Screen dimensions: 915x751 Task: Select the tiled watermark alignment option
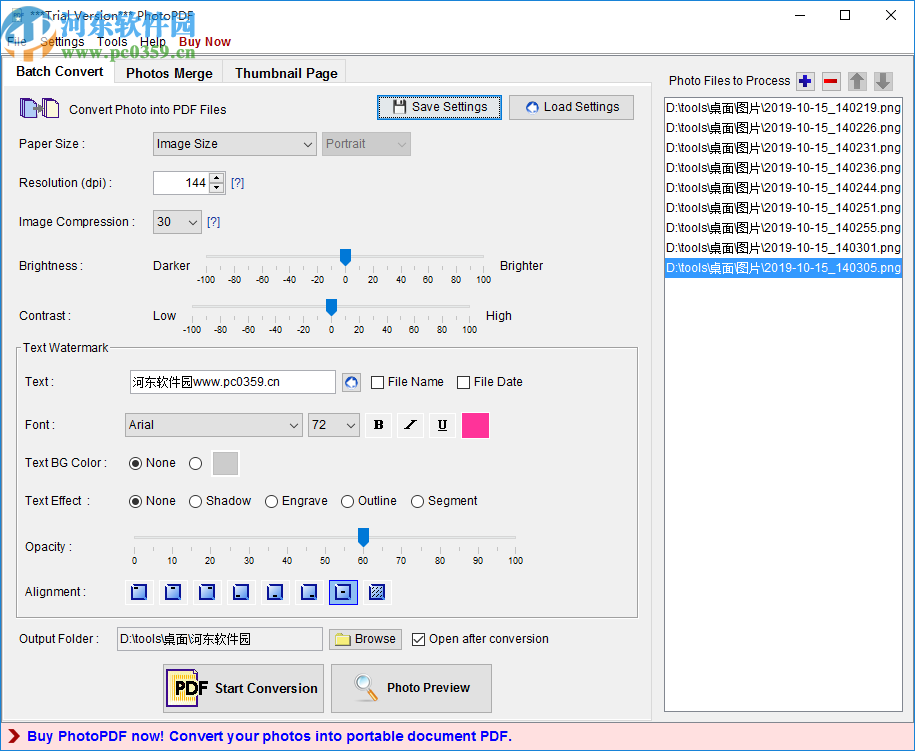pyautogui.click(x=377, y=592)
